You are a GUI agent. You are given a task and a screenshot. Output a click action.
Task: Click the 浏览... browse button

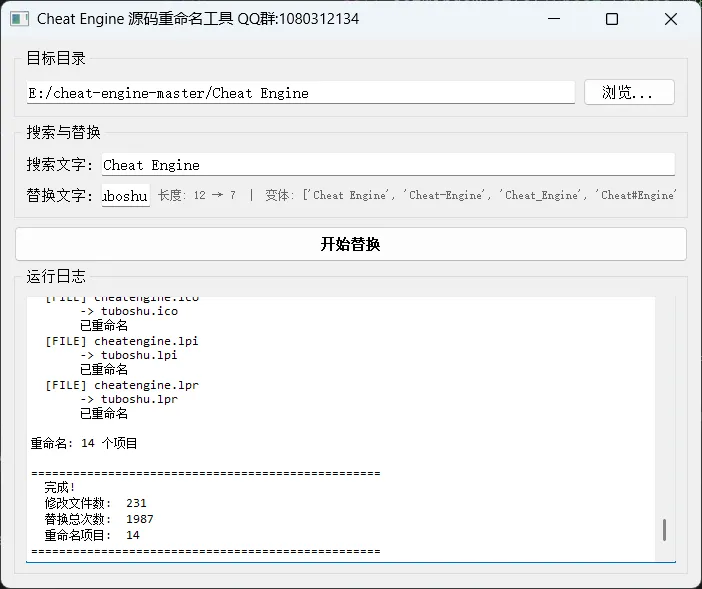tap(629, 92)
